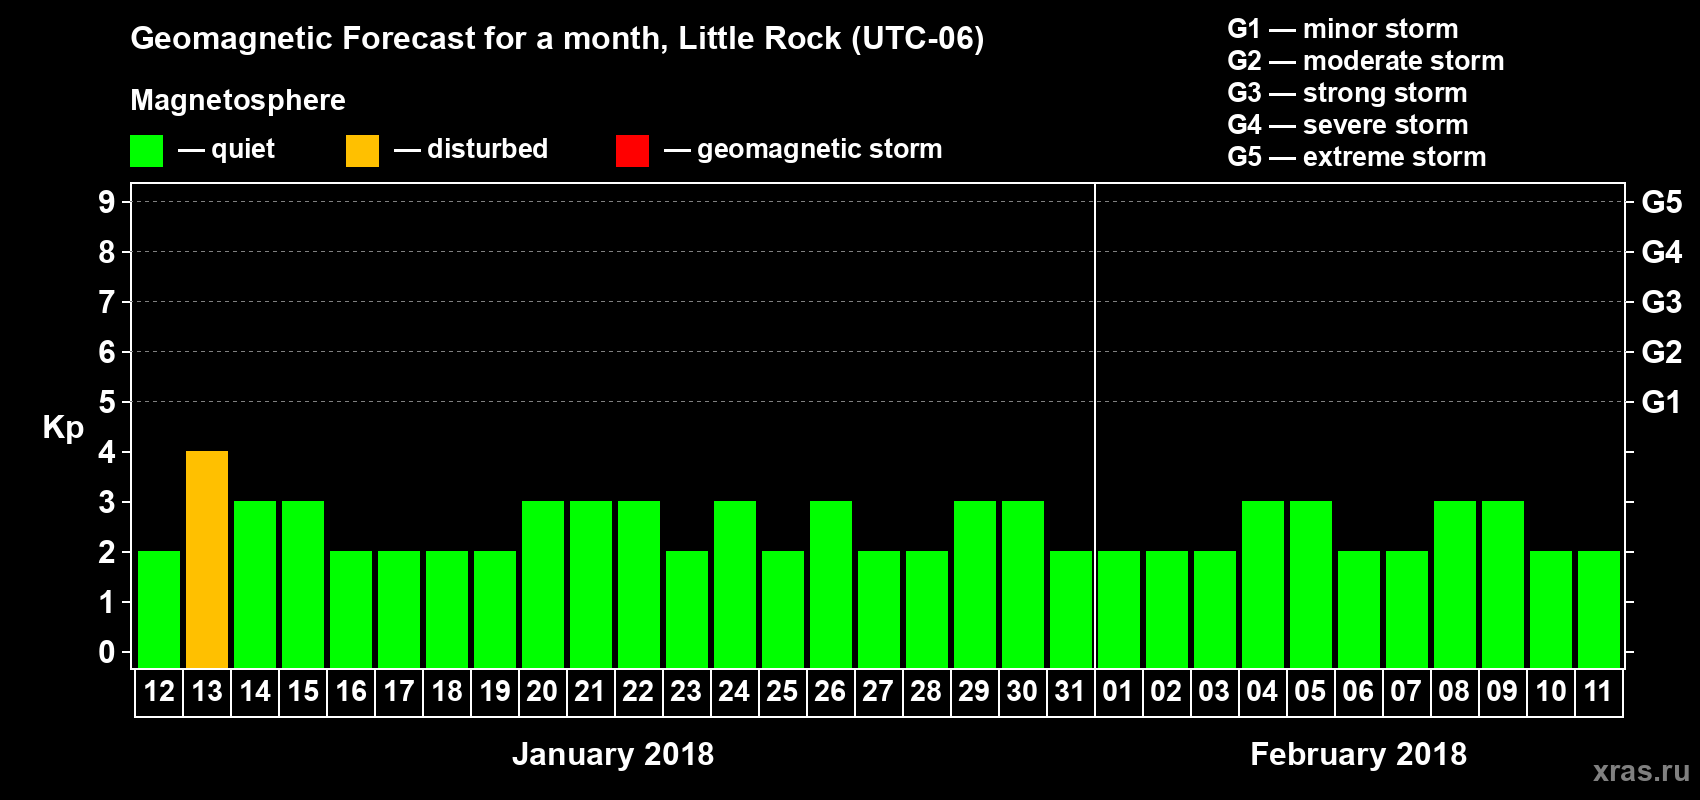Screen dimensions: 1700x800
Task: Select the bar for February 05
Action: [x=1311, y=584]
